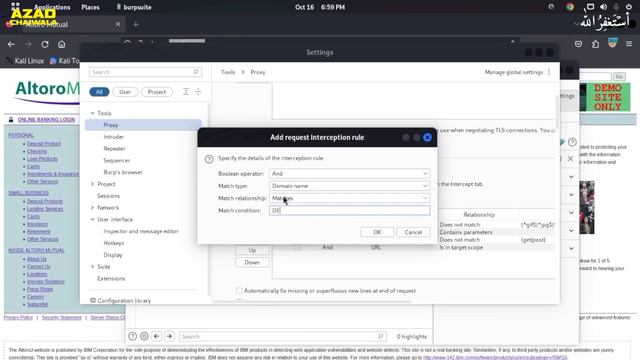Click the forward arrow in Burp's bottom bar

tap(169, 336)
